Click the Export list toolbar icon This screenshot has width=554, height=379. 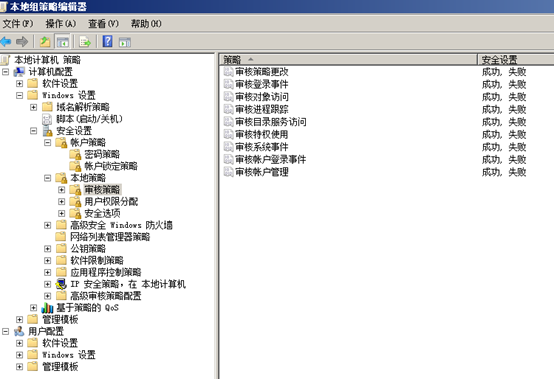click(x=85, y=42)
